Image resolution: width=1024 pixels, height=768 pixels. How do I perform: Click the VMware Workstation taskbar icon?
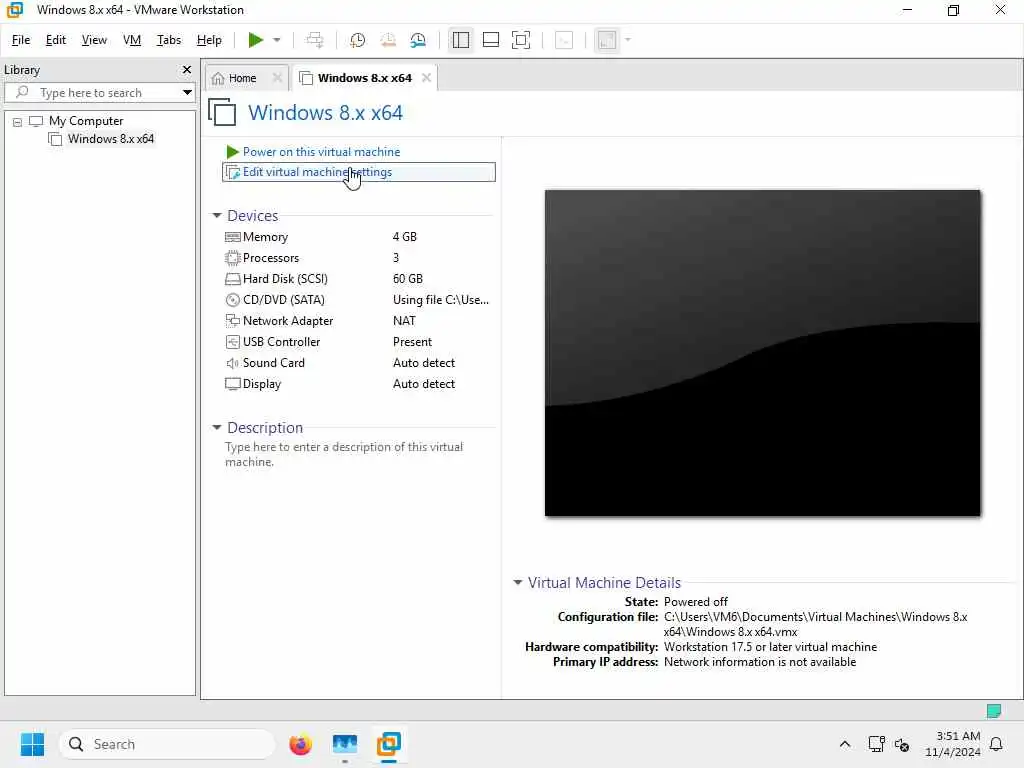[x=389, y=744]
